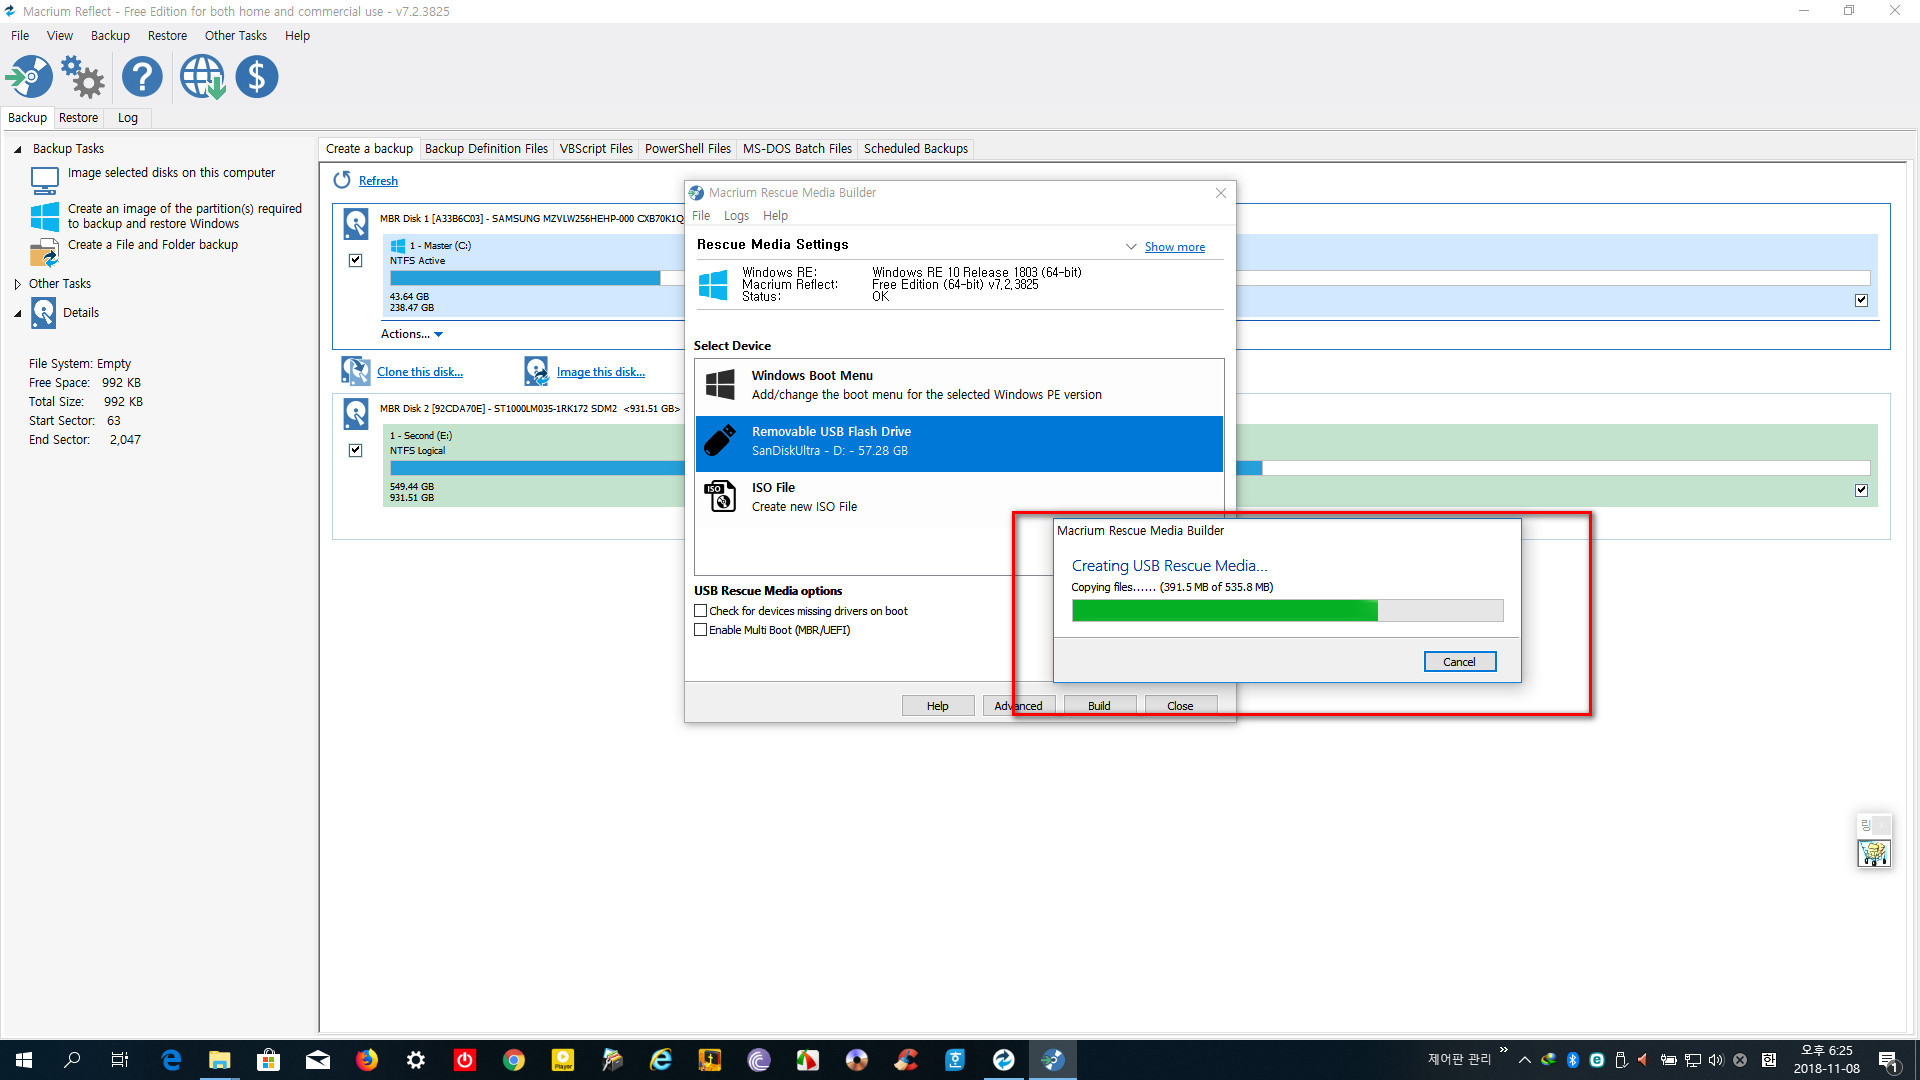Enable Check for devices missing drivers on boot

(700, 611)
